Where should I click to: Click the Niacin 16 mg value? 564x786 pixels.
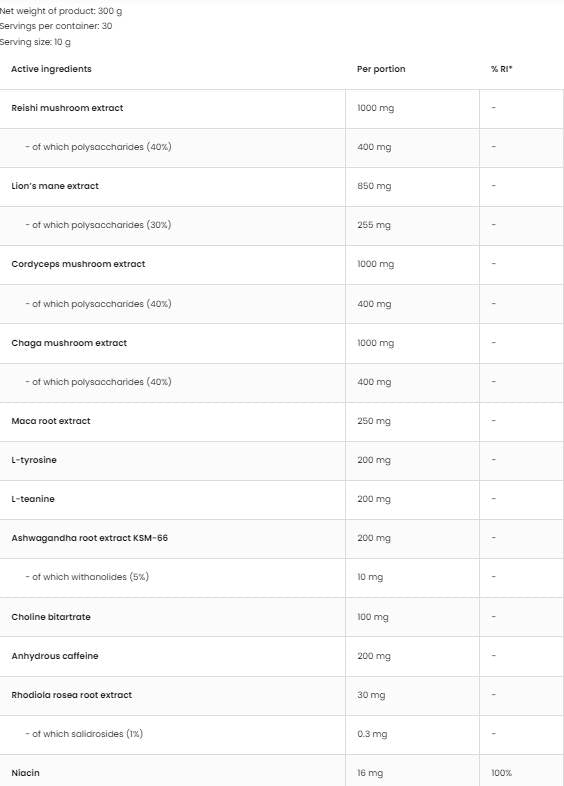click(370, 773)
